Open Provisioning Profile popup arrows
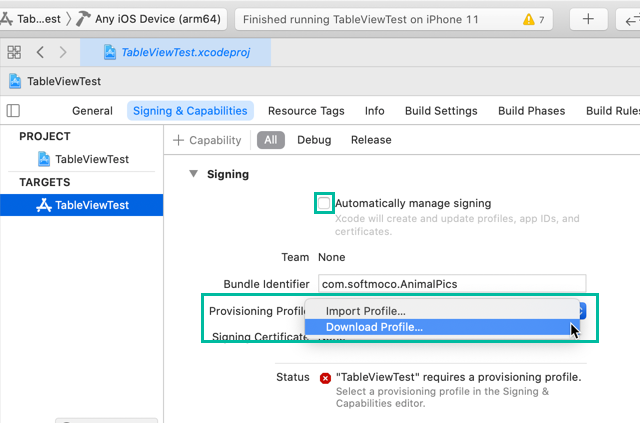Screen dimensions: 640x423 coord(582,311)
